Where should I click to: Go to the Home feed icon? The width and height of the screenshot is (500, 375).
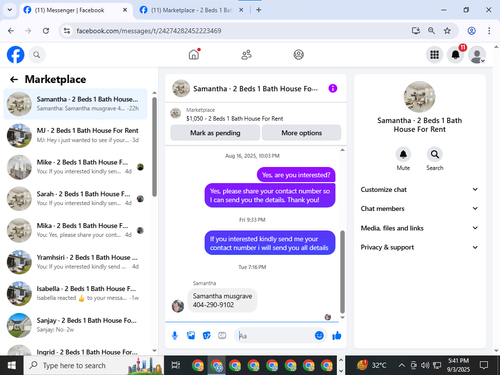click(194, 54)
